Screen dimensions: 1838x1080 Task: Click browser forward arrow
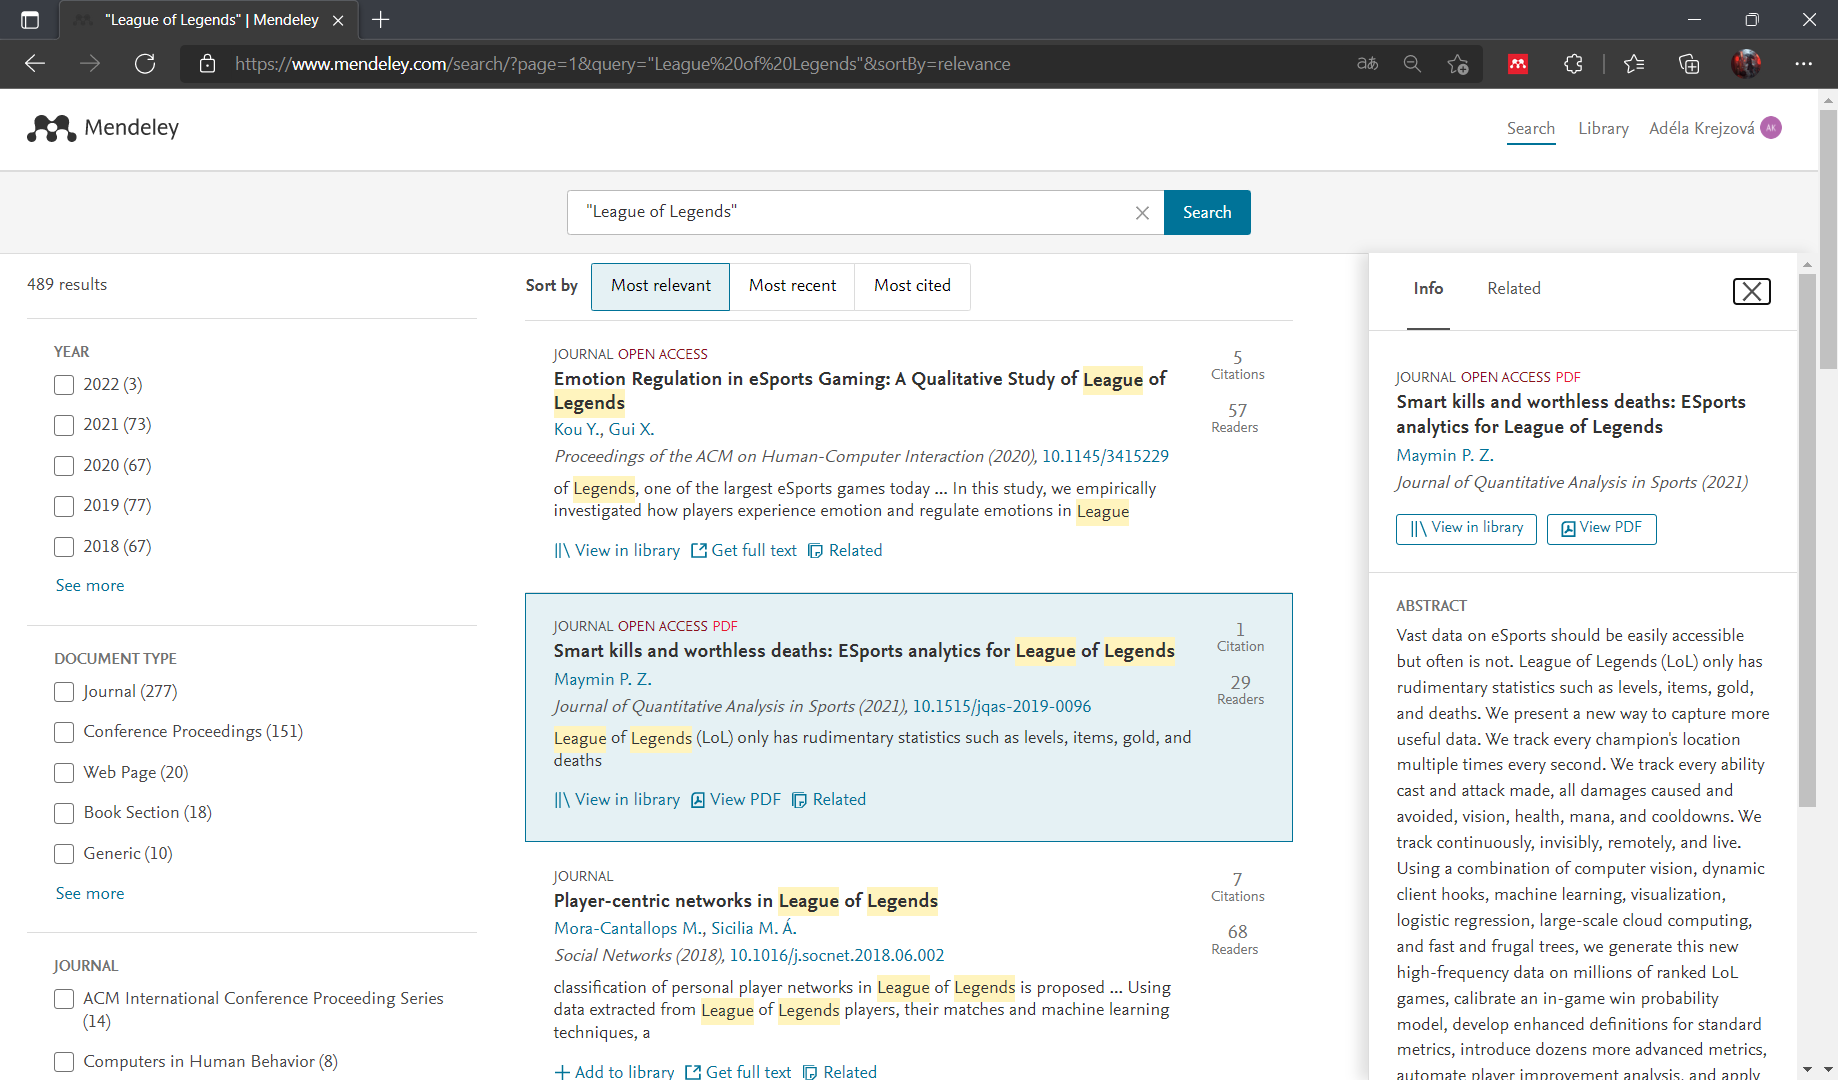(x=90, y=64)
